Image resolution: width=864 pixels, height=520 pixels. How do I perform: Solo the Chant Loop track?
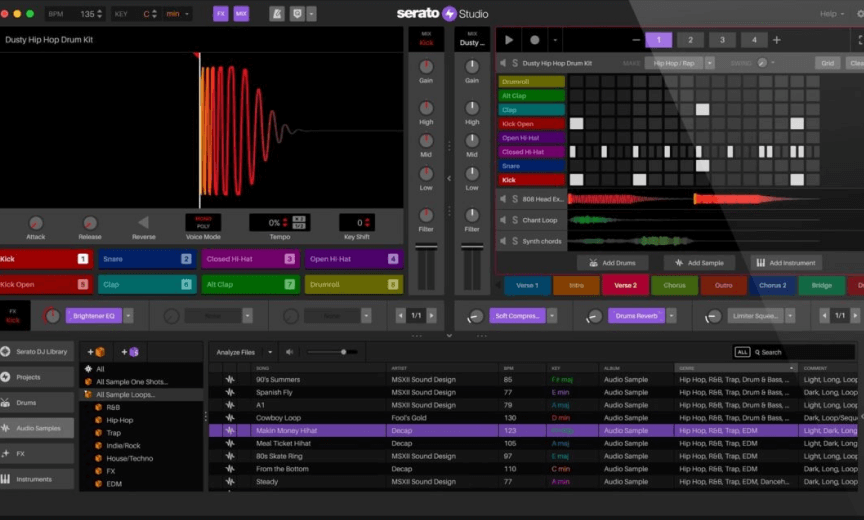[515, 220]
